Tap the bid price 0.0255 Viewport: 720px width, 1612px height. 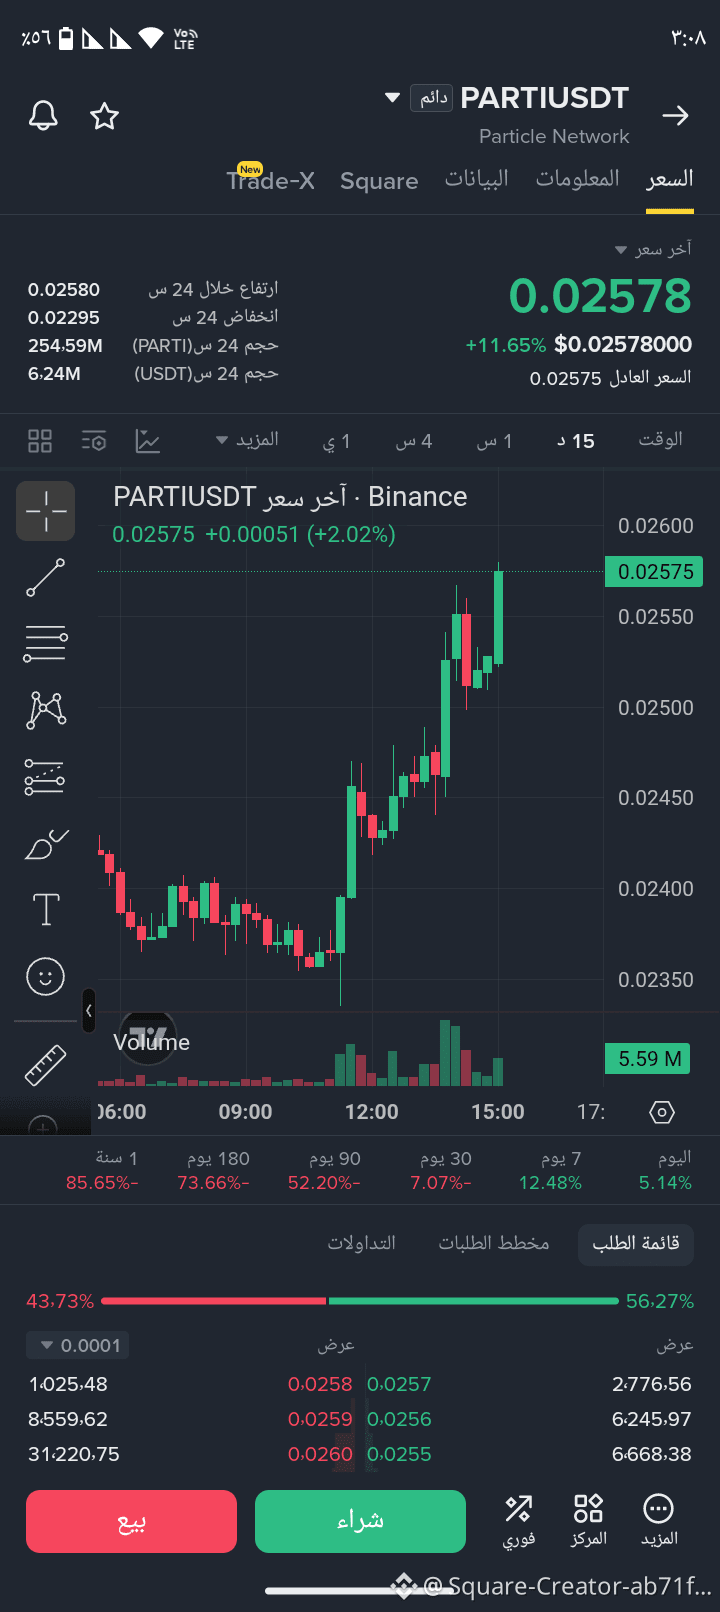pos(399,1454)
